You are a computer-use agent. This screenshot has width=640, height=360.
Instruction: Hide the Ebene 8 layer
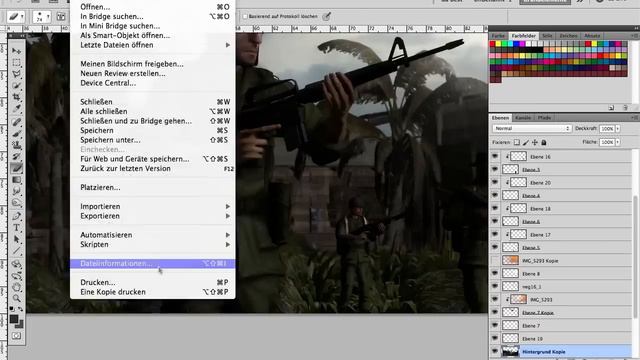[x=495, y=273]
